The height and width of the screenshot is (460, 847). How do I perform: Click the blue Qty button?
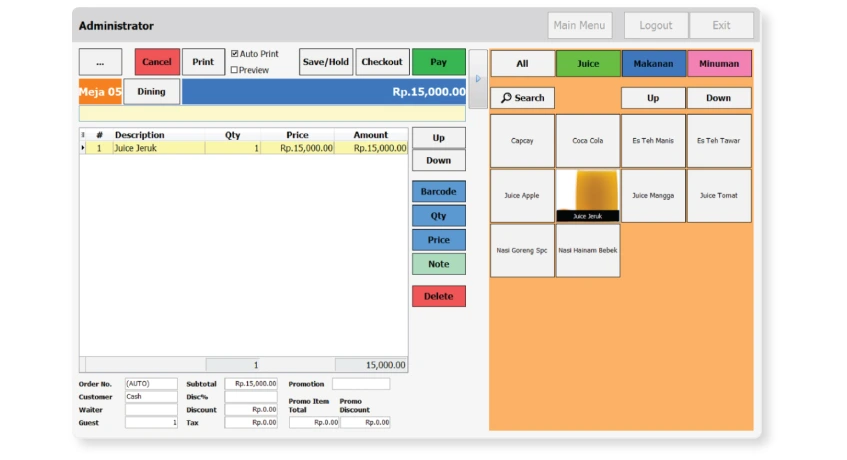439,216
